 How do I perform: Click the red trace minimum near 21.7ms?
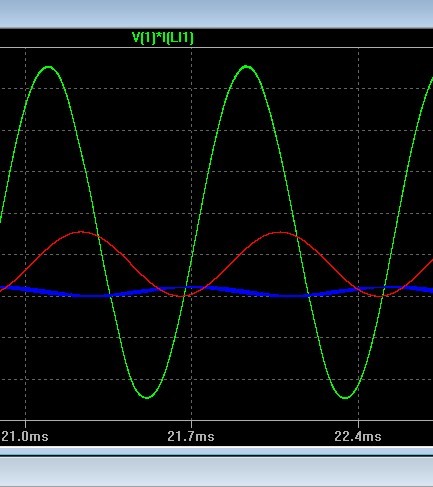pyautogui.click(x=182, y=295)
